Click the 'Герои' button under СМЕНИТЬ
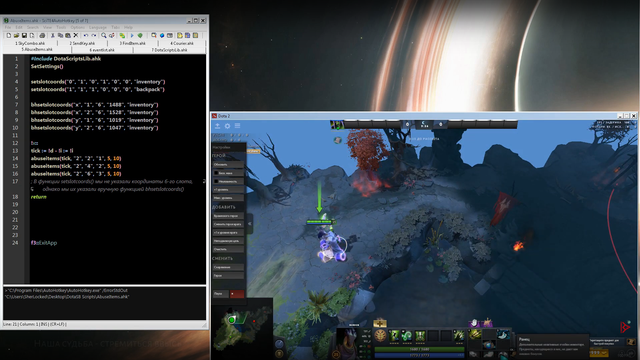The height and width of the screenshot is (360, 640). tap(228, 276)
